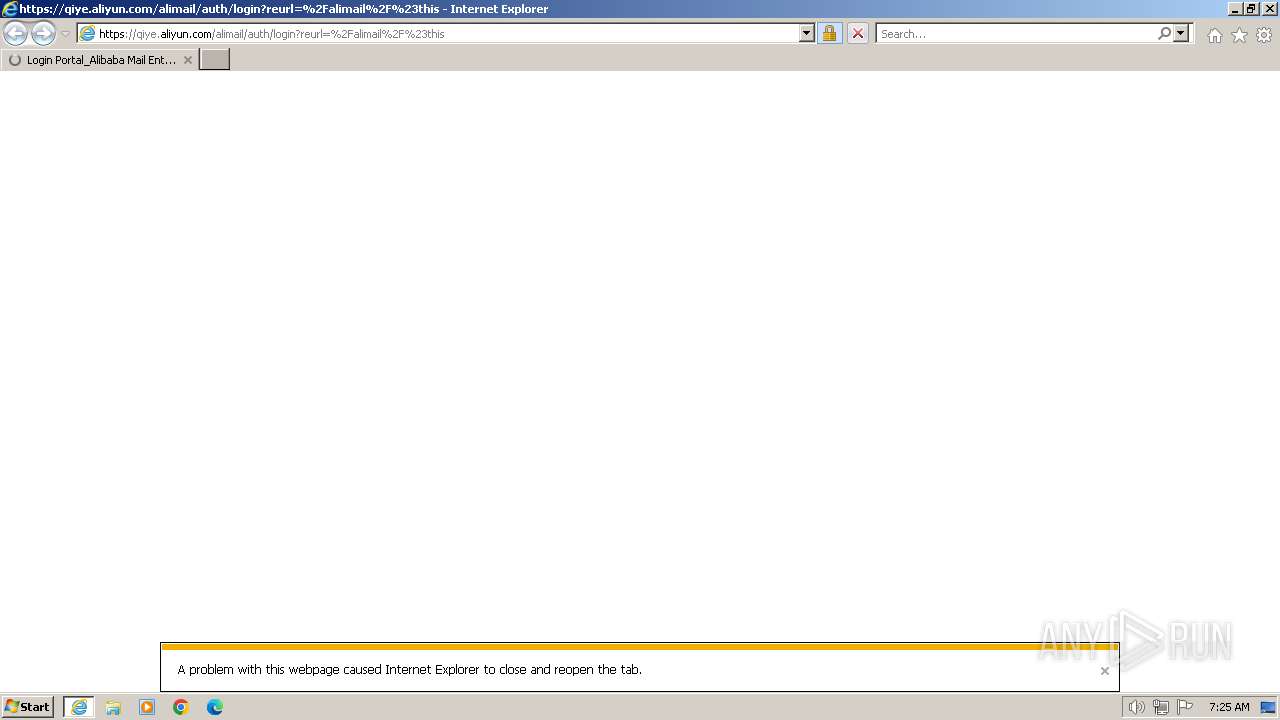Minimize the Internet Explorer window

coord(1235,9)
